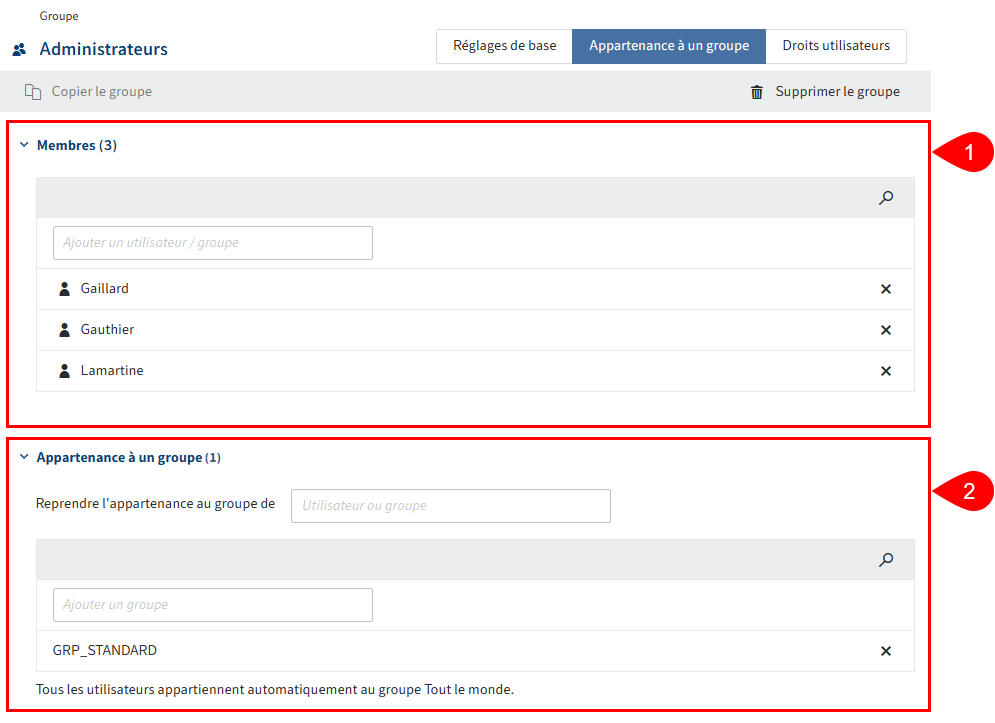The height and width of the screenshot is (723, 995).
Task: Click the Administrateurs group icon
Action: [x=20, y=50]
